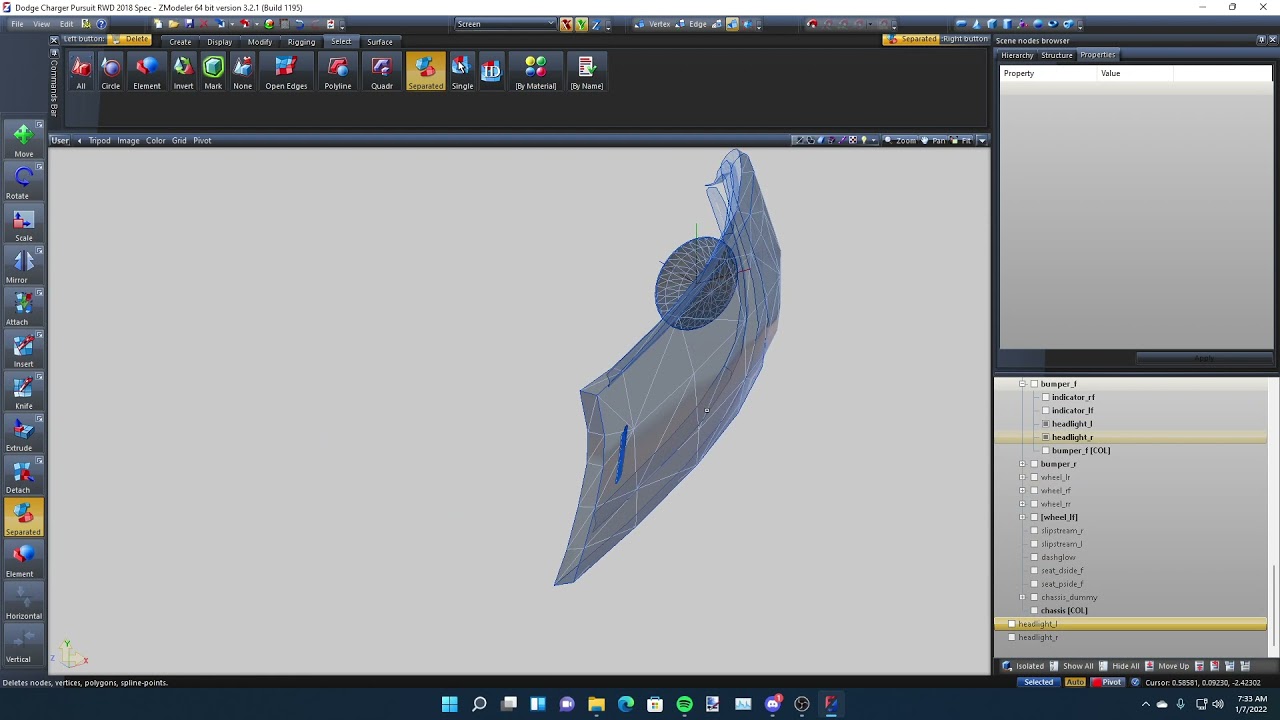The width and height of the screenshot is (1280, 720).
Task: Click the Quadr selection icon
Action: pyautogui.click(x=382, y=72)
